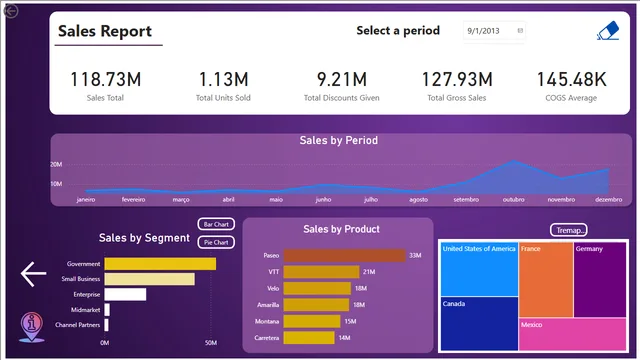
Task: Click the Sales by Segment chart title
Action: [x=144, y=238]
